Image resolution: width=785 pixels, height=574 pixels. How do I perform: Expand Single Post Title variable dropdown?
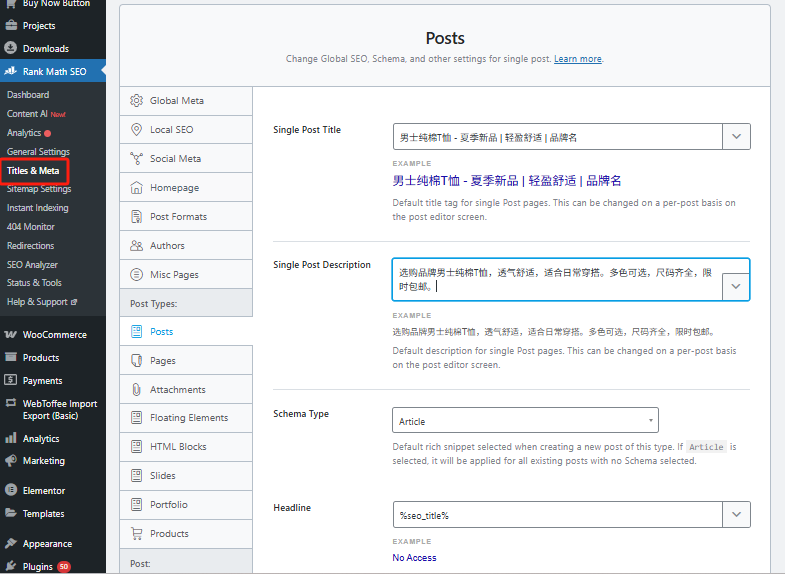(x=736, y=137)
